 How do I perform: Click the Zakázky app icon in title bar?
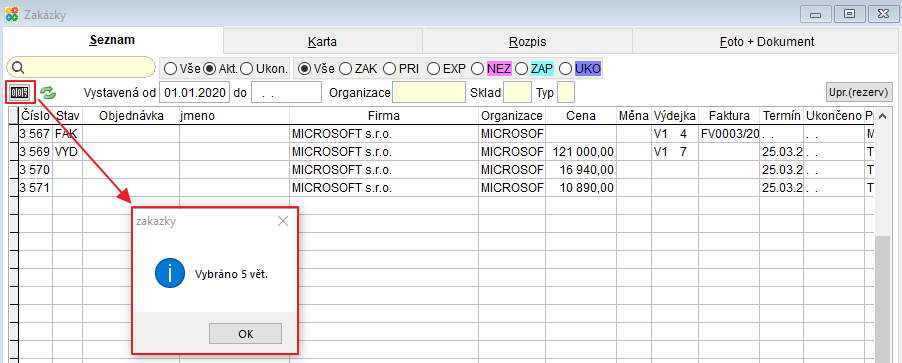(x=12, y=14)
